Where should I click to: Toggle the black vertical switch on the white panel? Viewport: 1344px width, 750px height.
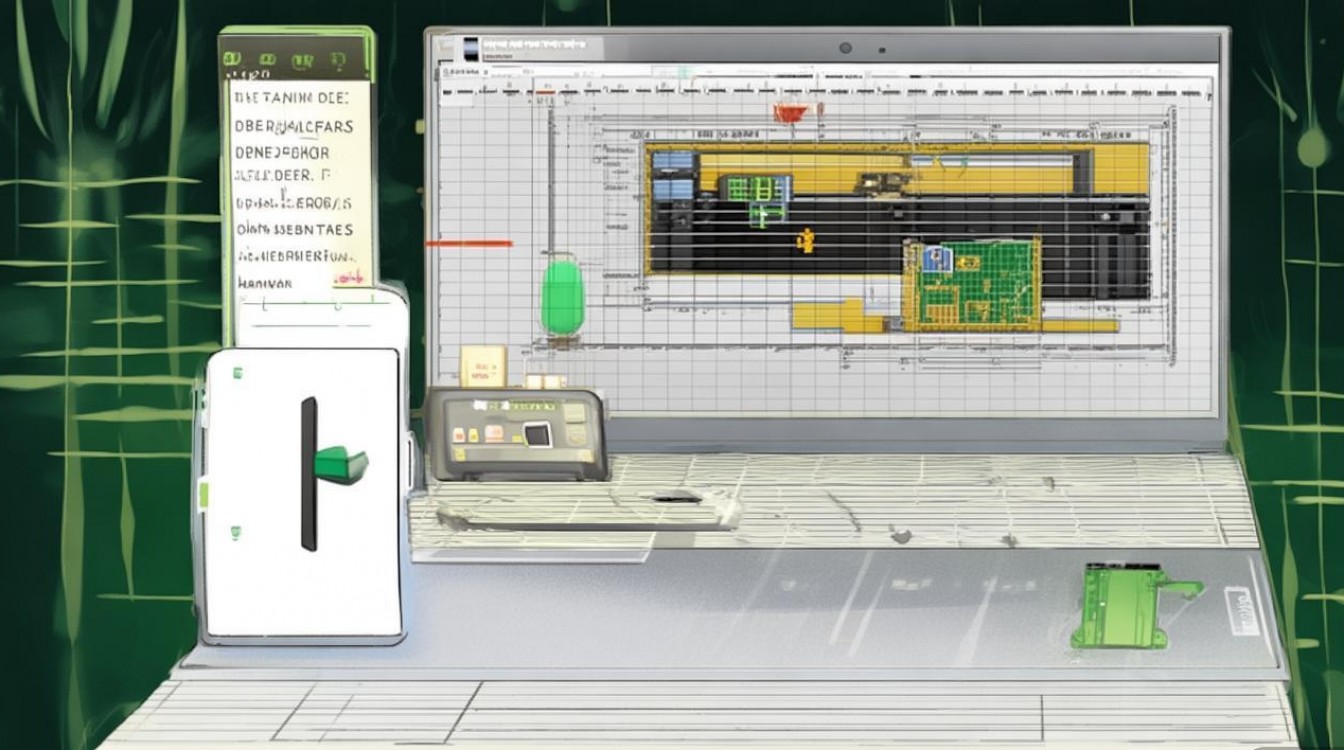pyautogui.click(x=309, y=474)
